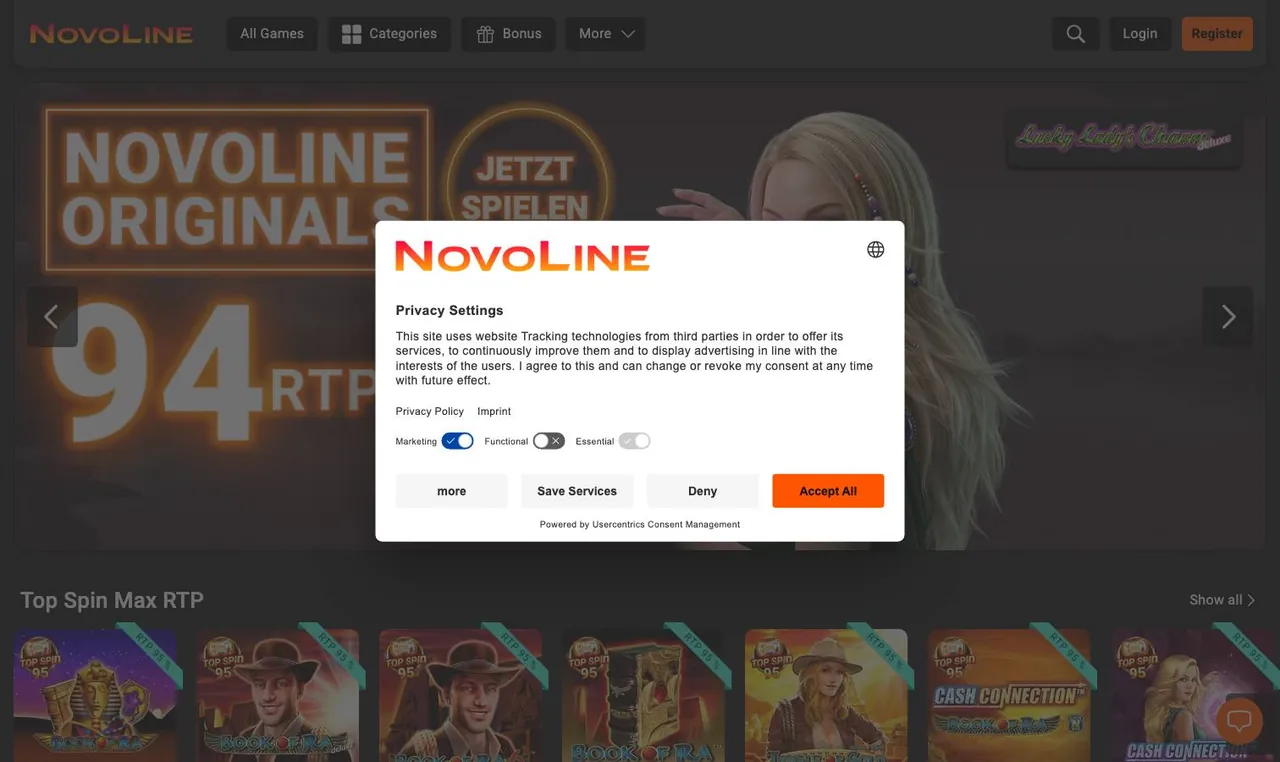This screenshot has width=1280, height=762.
Task: Open the first Book of Ra pharaoh game thumbnail
Action: coord(95,695)
